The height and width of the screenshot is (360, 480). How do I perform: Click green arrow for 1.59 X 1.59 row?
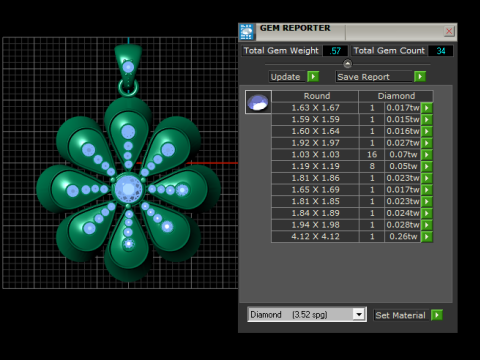427,119
